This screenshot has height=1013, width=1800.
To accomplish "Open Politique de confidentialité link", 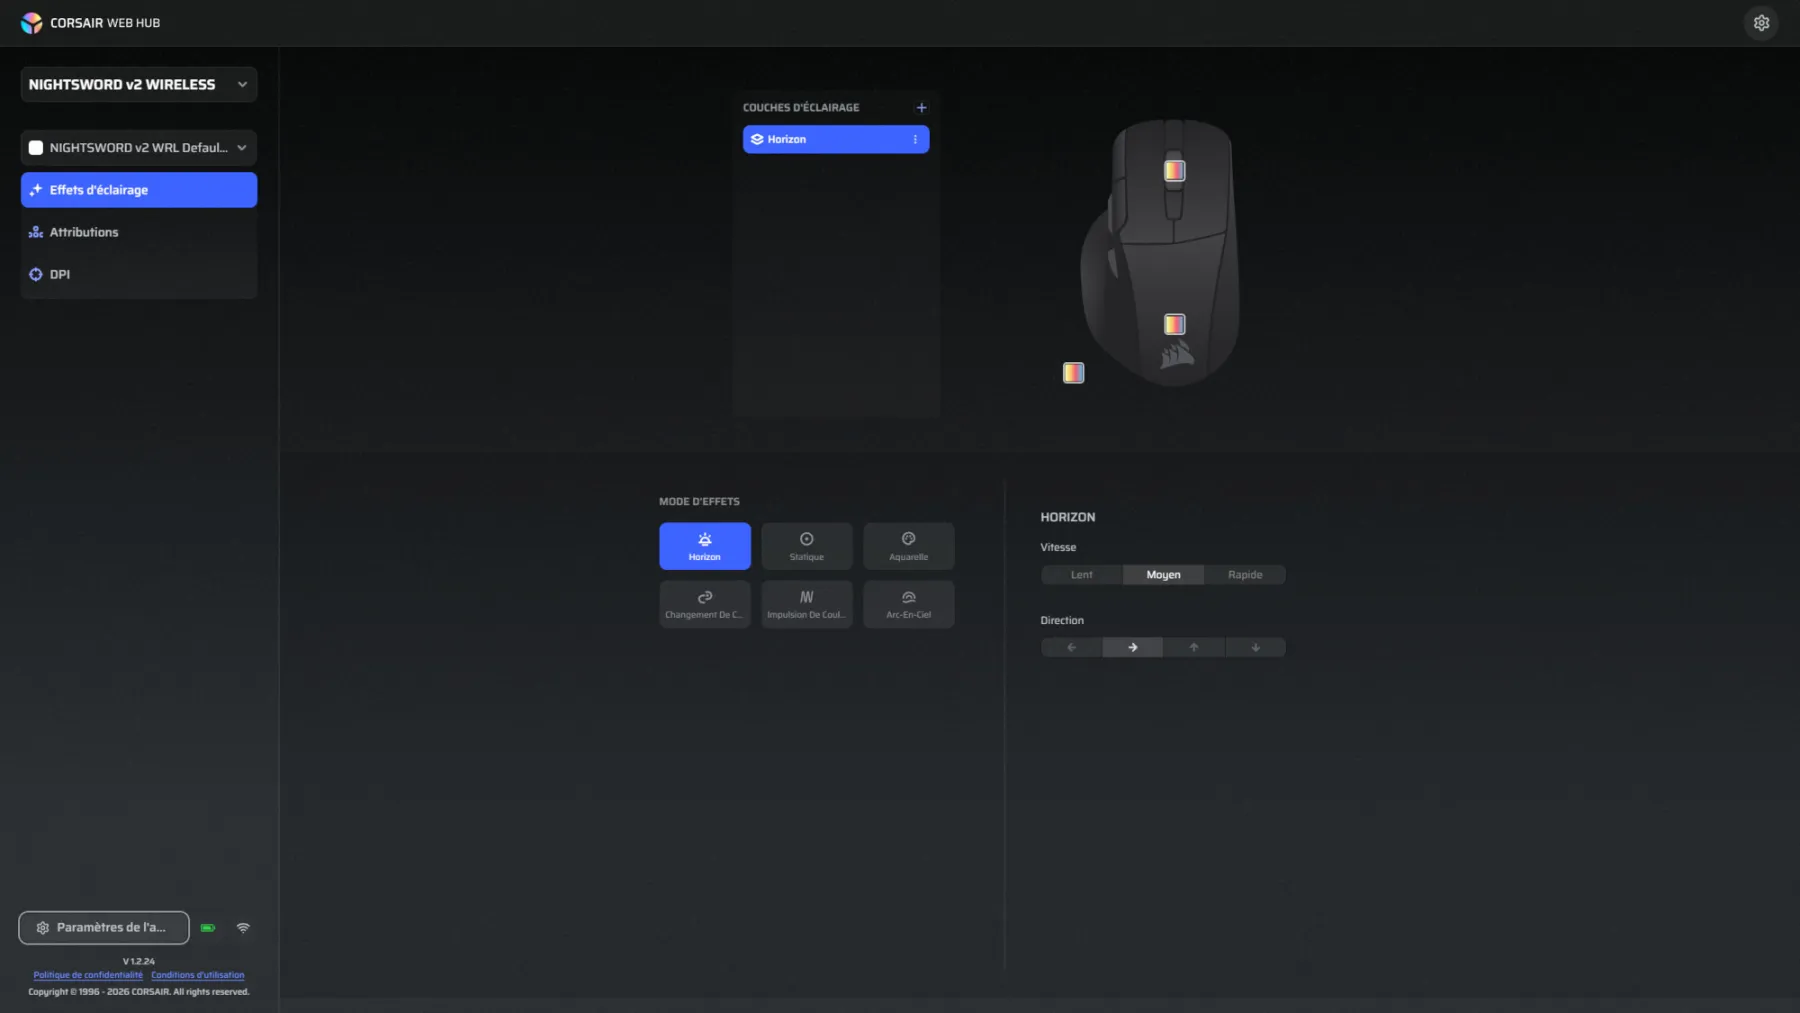I will point(88,975).
